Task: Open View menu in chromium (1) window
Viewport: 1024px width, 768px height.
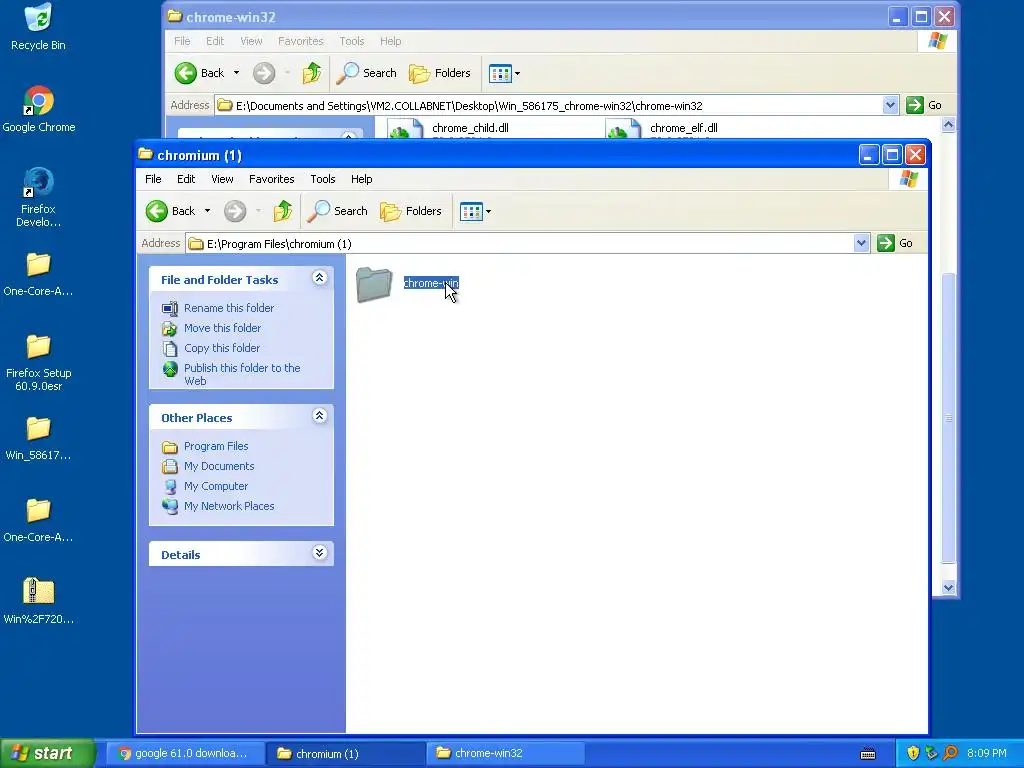Action: (222, 179)
